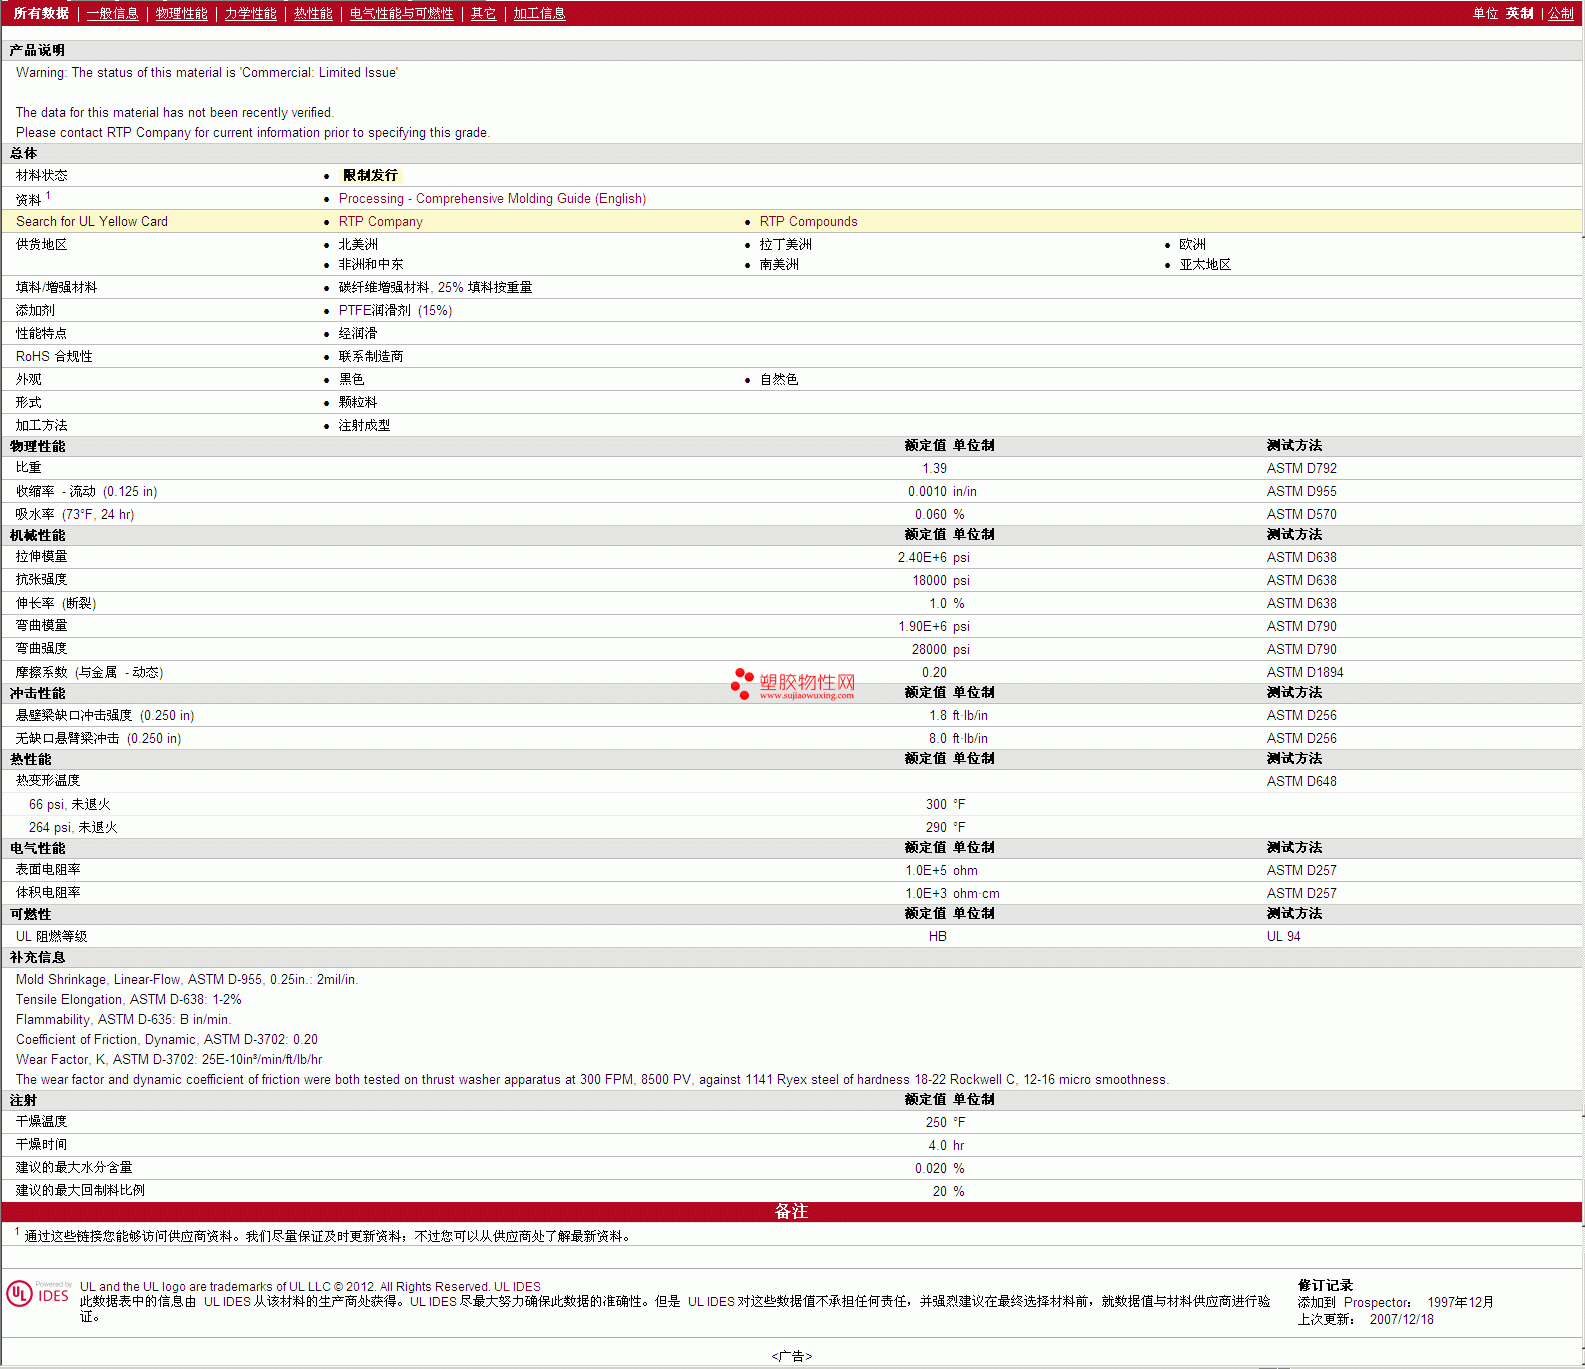Select 悬壁梁缺口冲击强度 row label
The width and height of the screenshot is (1585, 1369).
click(105, 715)
